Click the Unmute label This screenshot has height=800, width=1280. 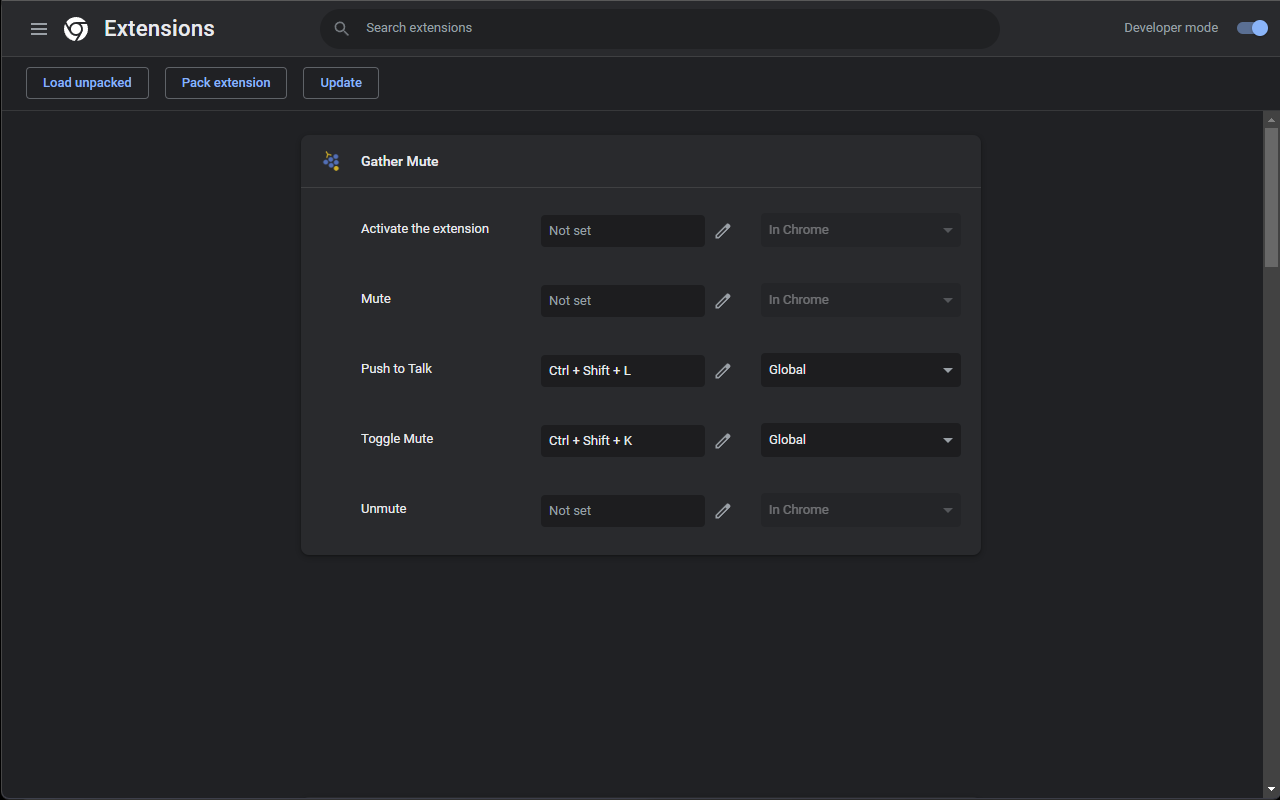click(x=384, y=509)
